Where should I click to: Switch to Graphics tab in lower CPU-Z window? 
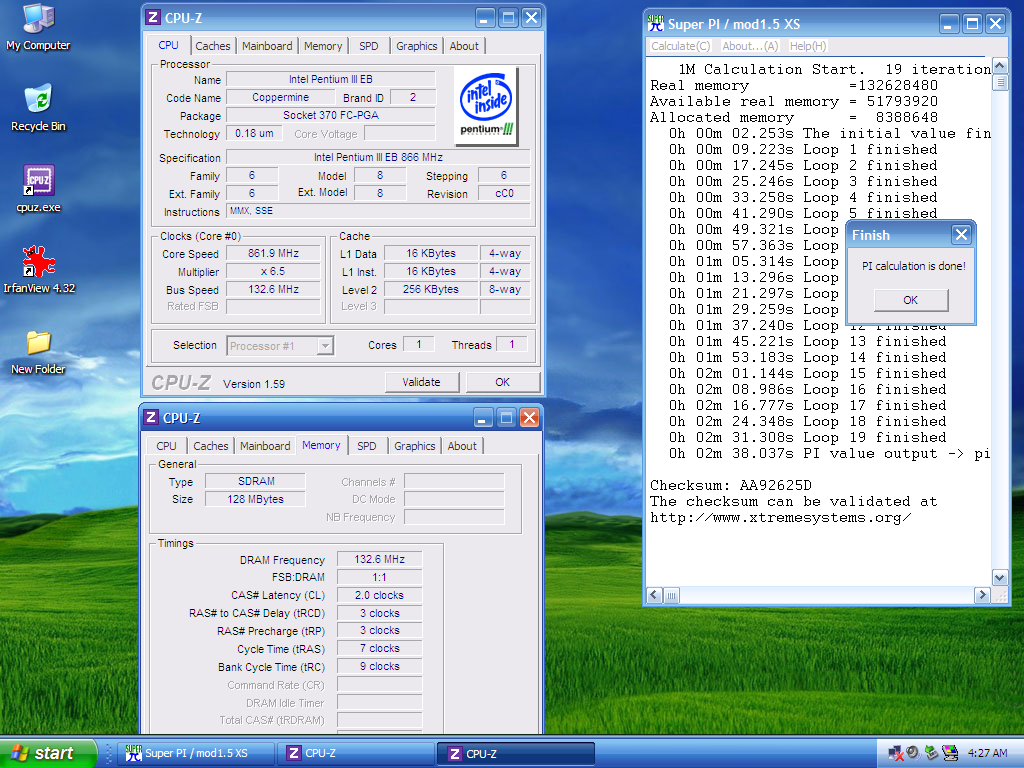pyautogui.click(x=415, y=445)
